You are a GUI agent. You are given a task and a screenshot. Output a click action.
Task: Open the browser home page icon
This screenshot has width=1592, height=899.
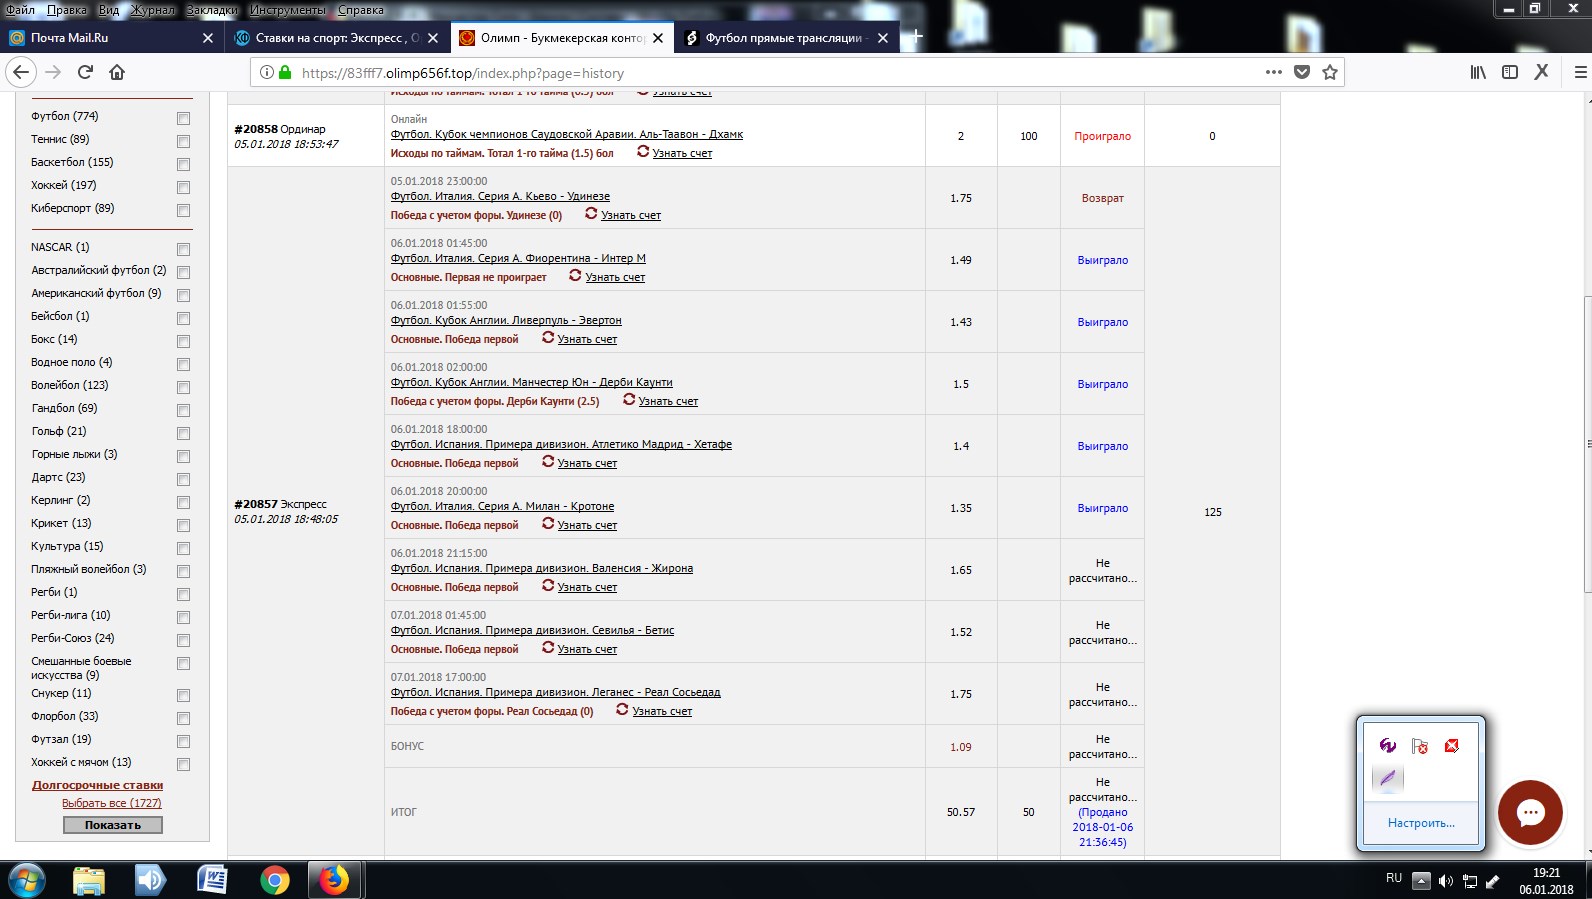tap(117, 72)
